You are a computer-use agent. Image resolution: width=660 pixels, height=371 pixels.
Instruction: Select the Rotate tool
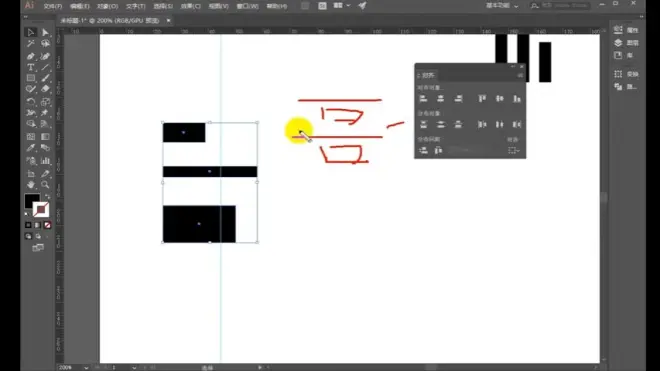click(x=31, y=101)
